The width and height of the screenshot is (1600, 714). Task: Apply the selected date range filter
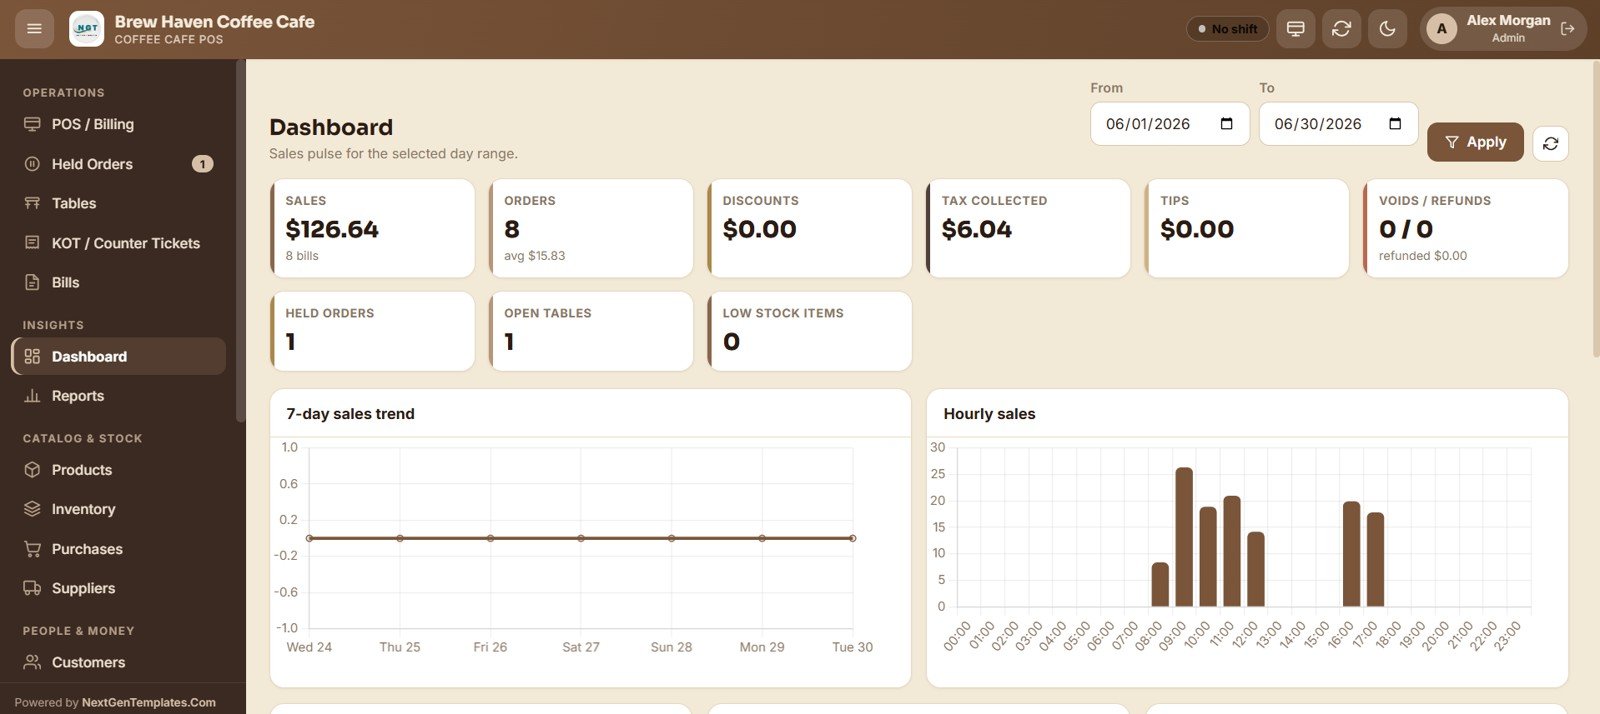[x=1475, y=142]
